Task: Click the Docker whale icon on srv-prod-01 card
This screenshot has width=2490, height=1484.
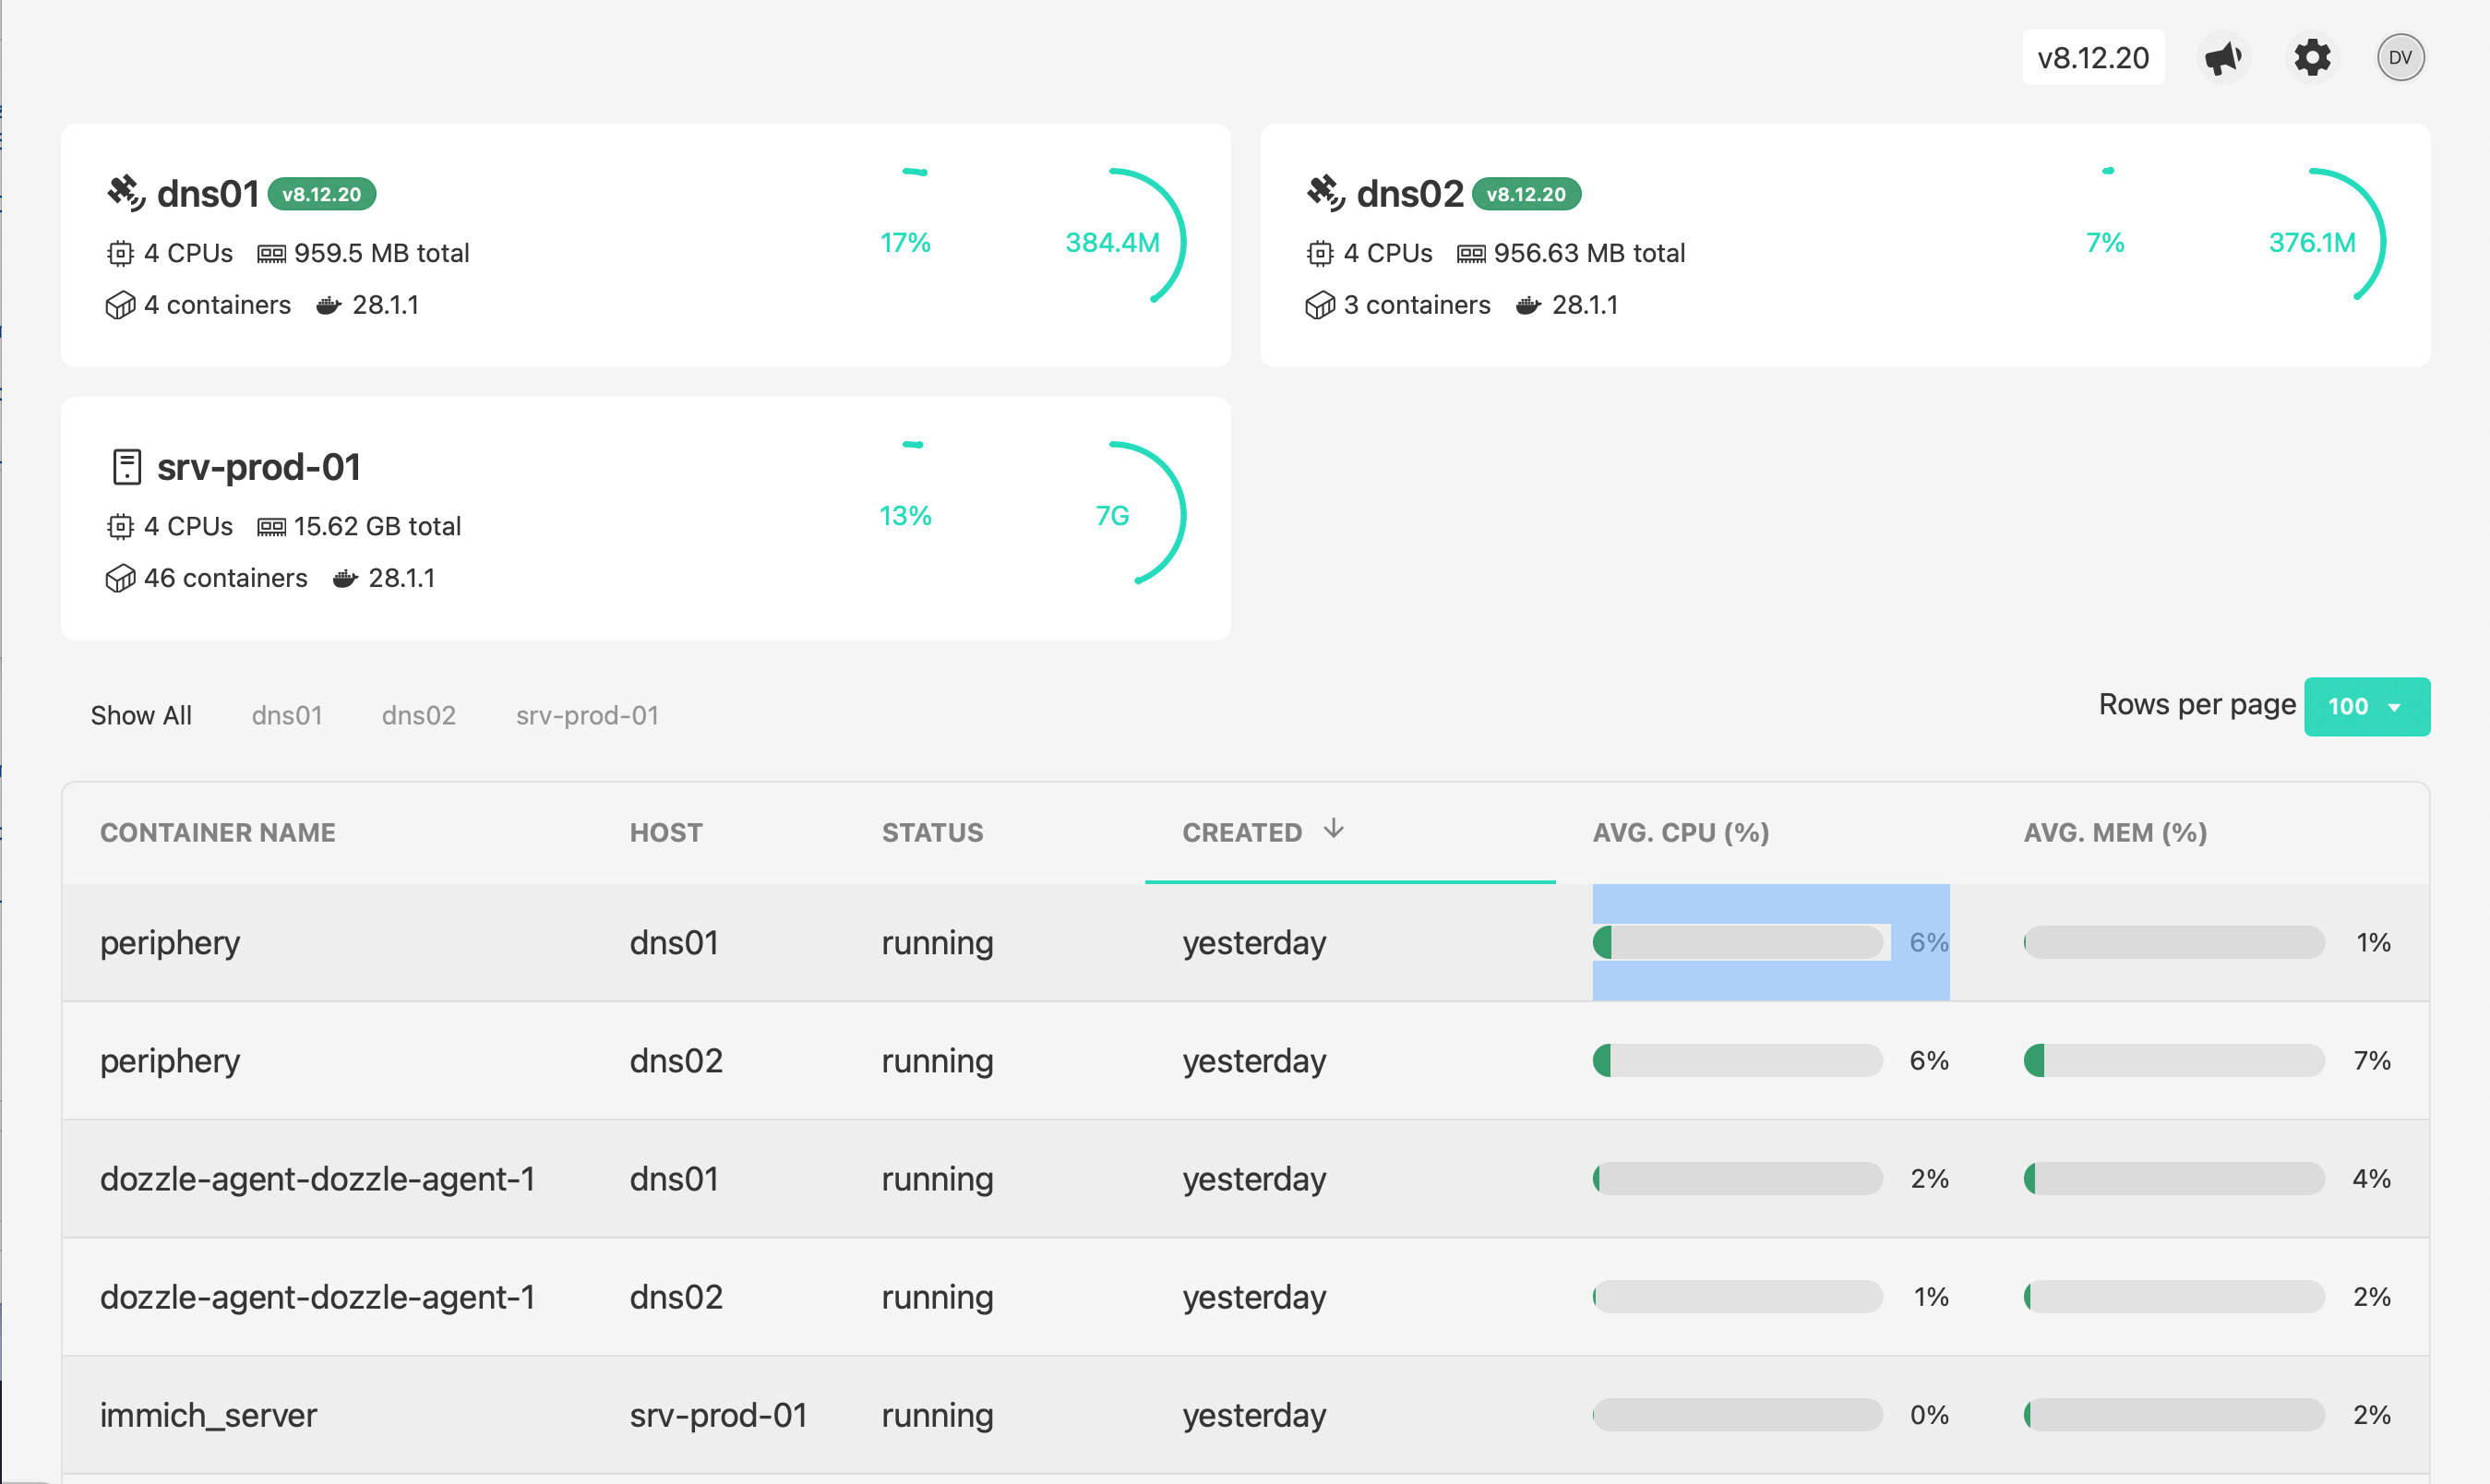Action: [x=345, y=578]
